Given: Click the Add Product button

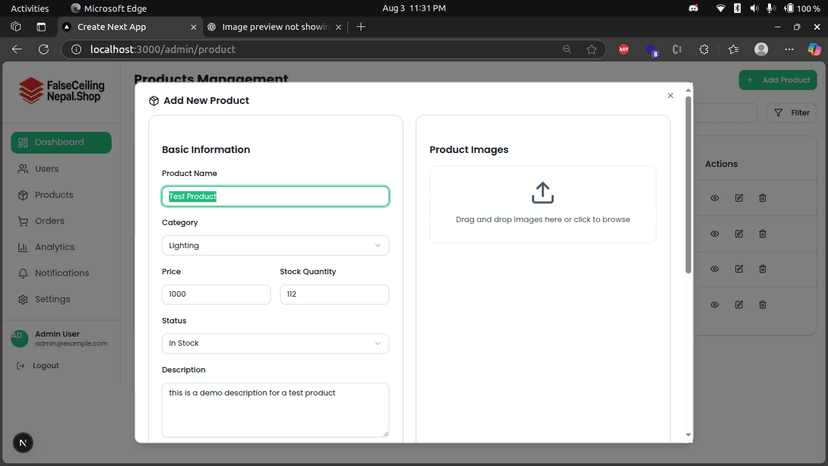Looking at the screenshot, I should (777, 80).
